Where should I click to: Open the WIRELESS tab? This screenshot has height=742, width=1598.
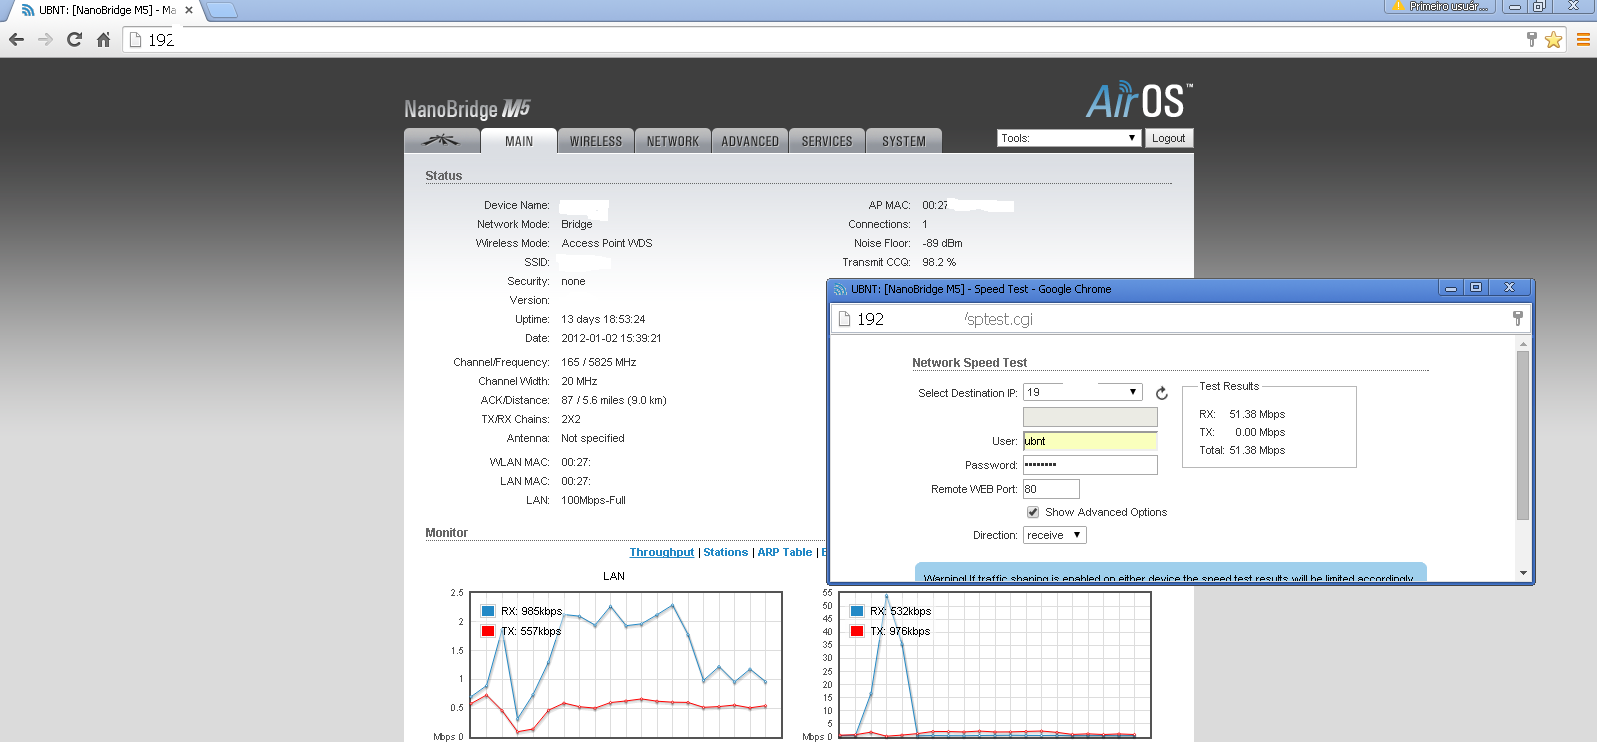596,141
